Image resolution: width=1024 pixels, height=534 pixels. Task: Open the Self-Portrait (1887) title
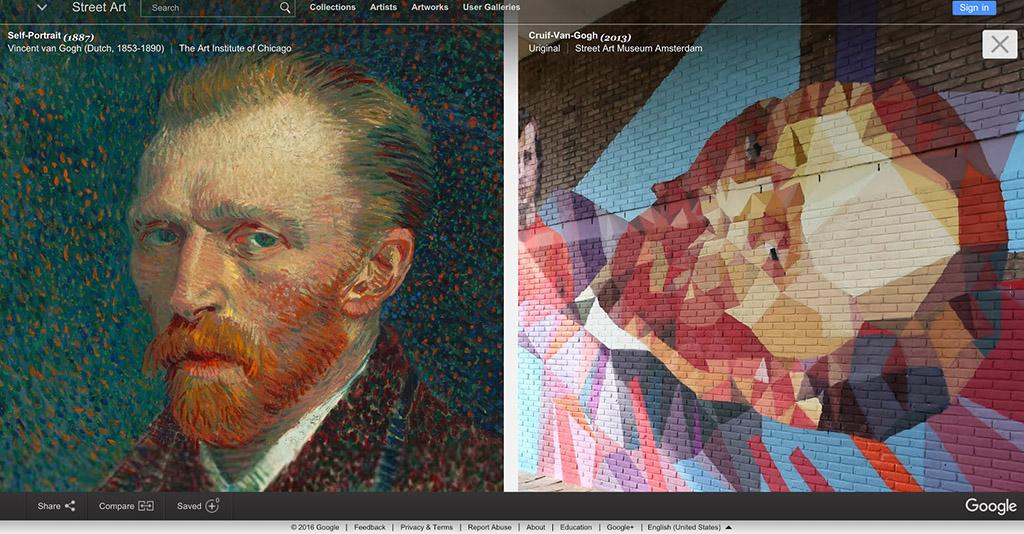pyautogui.click(x=50, y=37)
